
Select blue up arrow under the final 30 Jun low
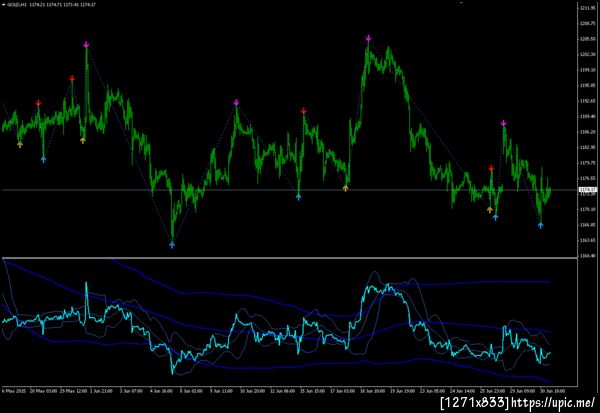point(540,225)
